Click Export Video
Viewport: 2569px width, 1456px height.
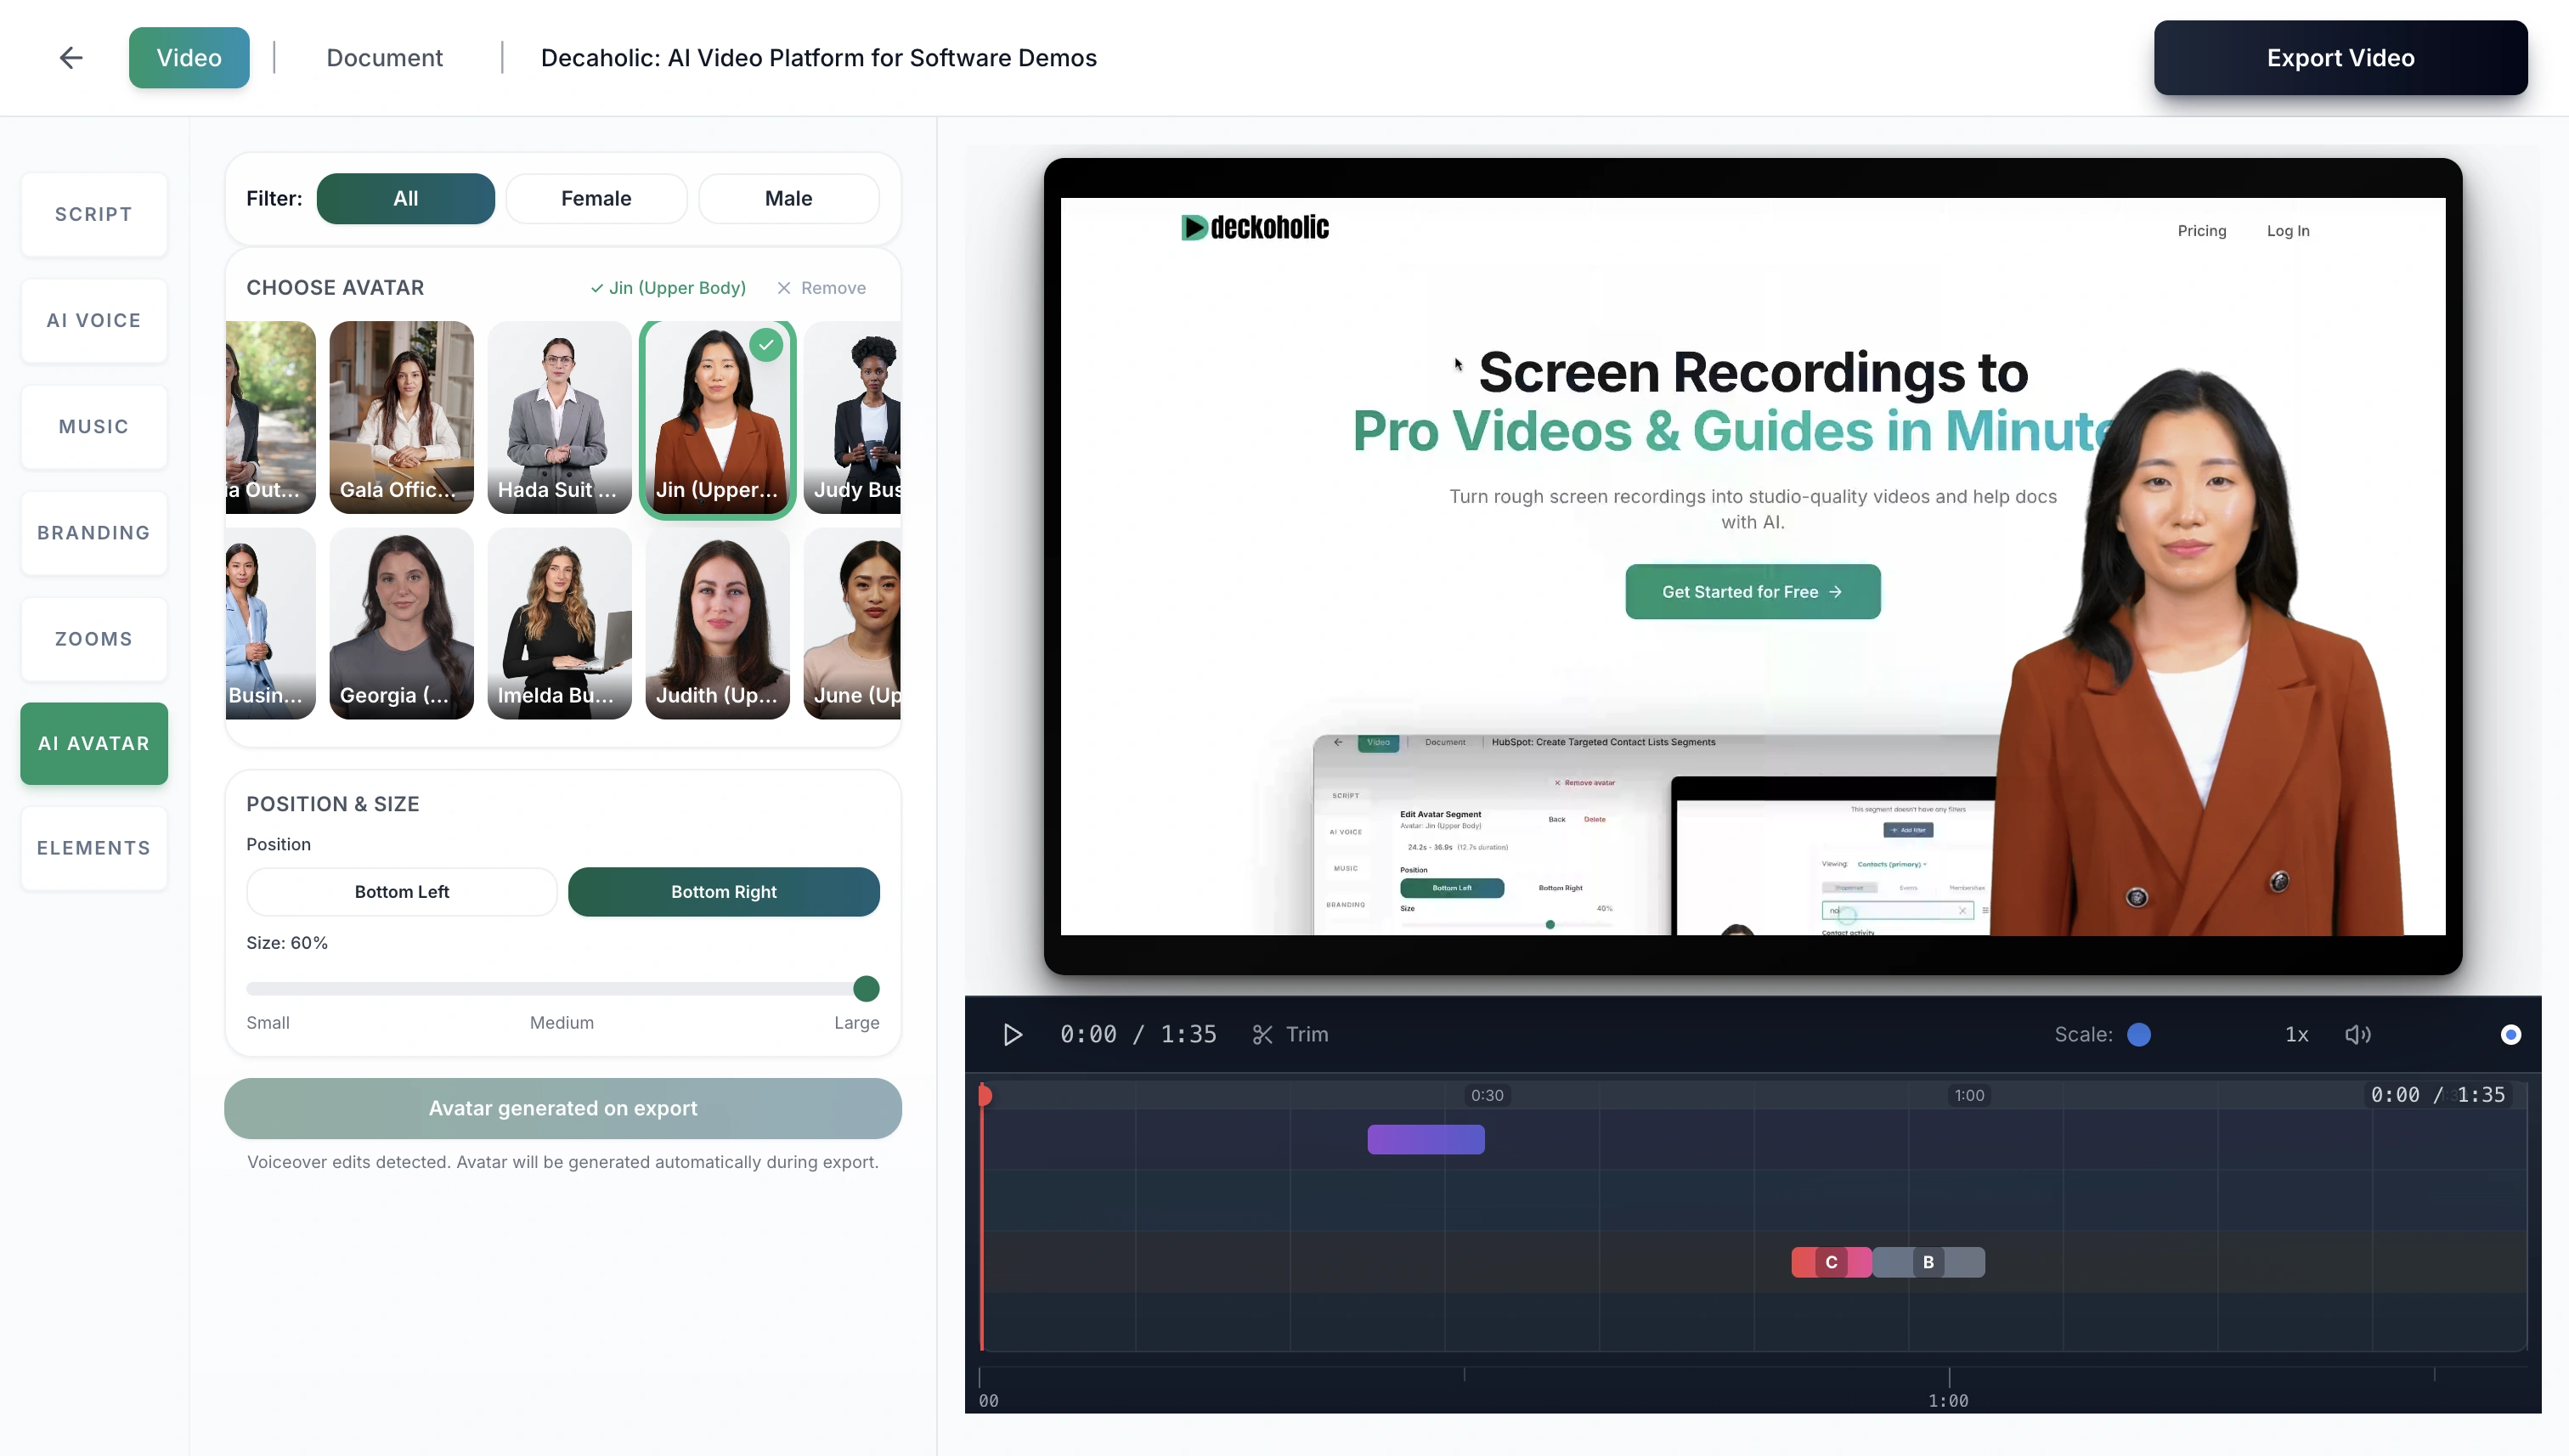[x=2340, y=57]
